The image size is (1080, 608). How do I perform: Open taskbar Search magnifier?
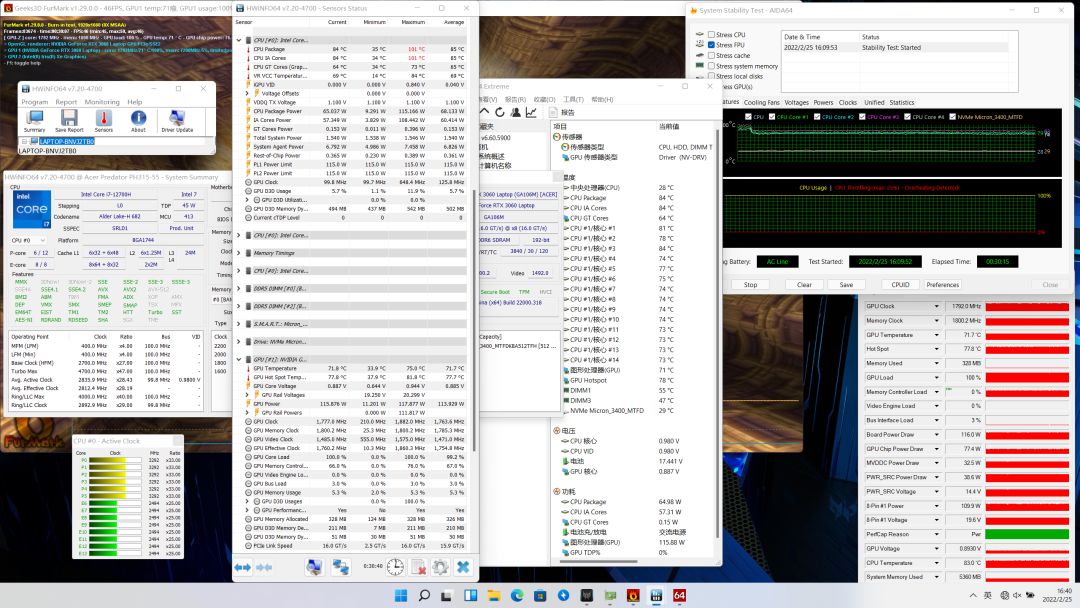point(424,596)
